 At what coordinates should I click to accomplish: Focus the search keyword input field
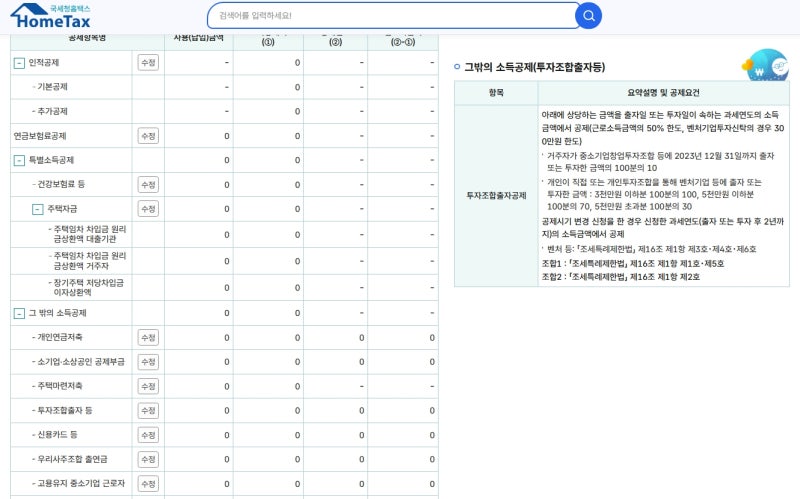click(x=393, y=16)
